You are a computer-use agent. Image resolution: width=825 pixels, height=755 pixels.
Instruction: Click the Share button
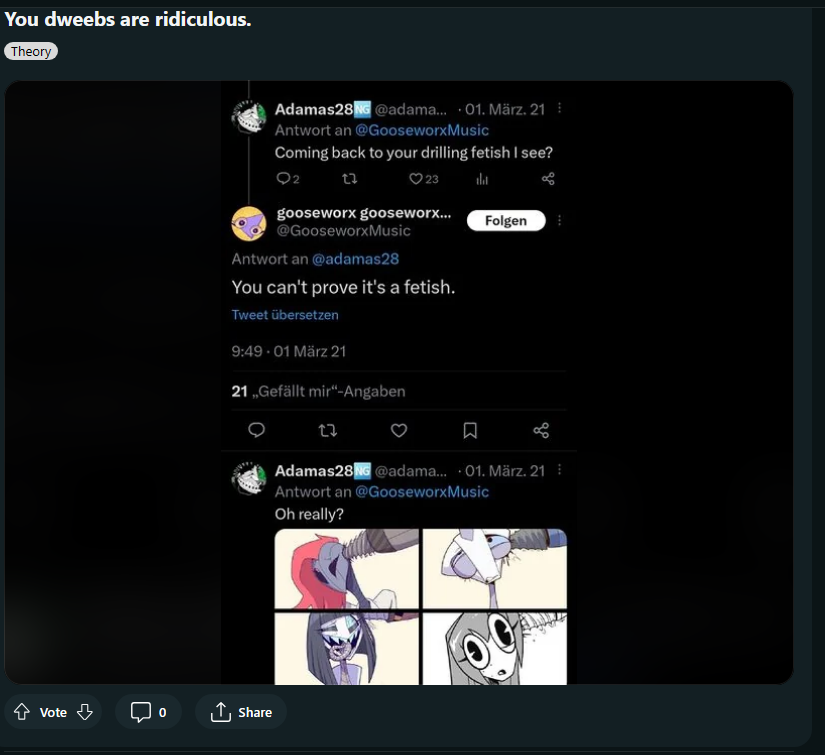click(241, 712)
